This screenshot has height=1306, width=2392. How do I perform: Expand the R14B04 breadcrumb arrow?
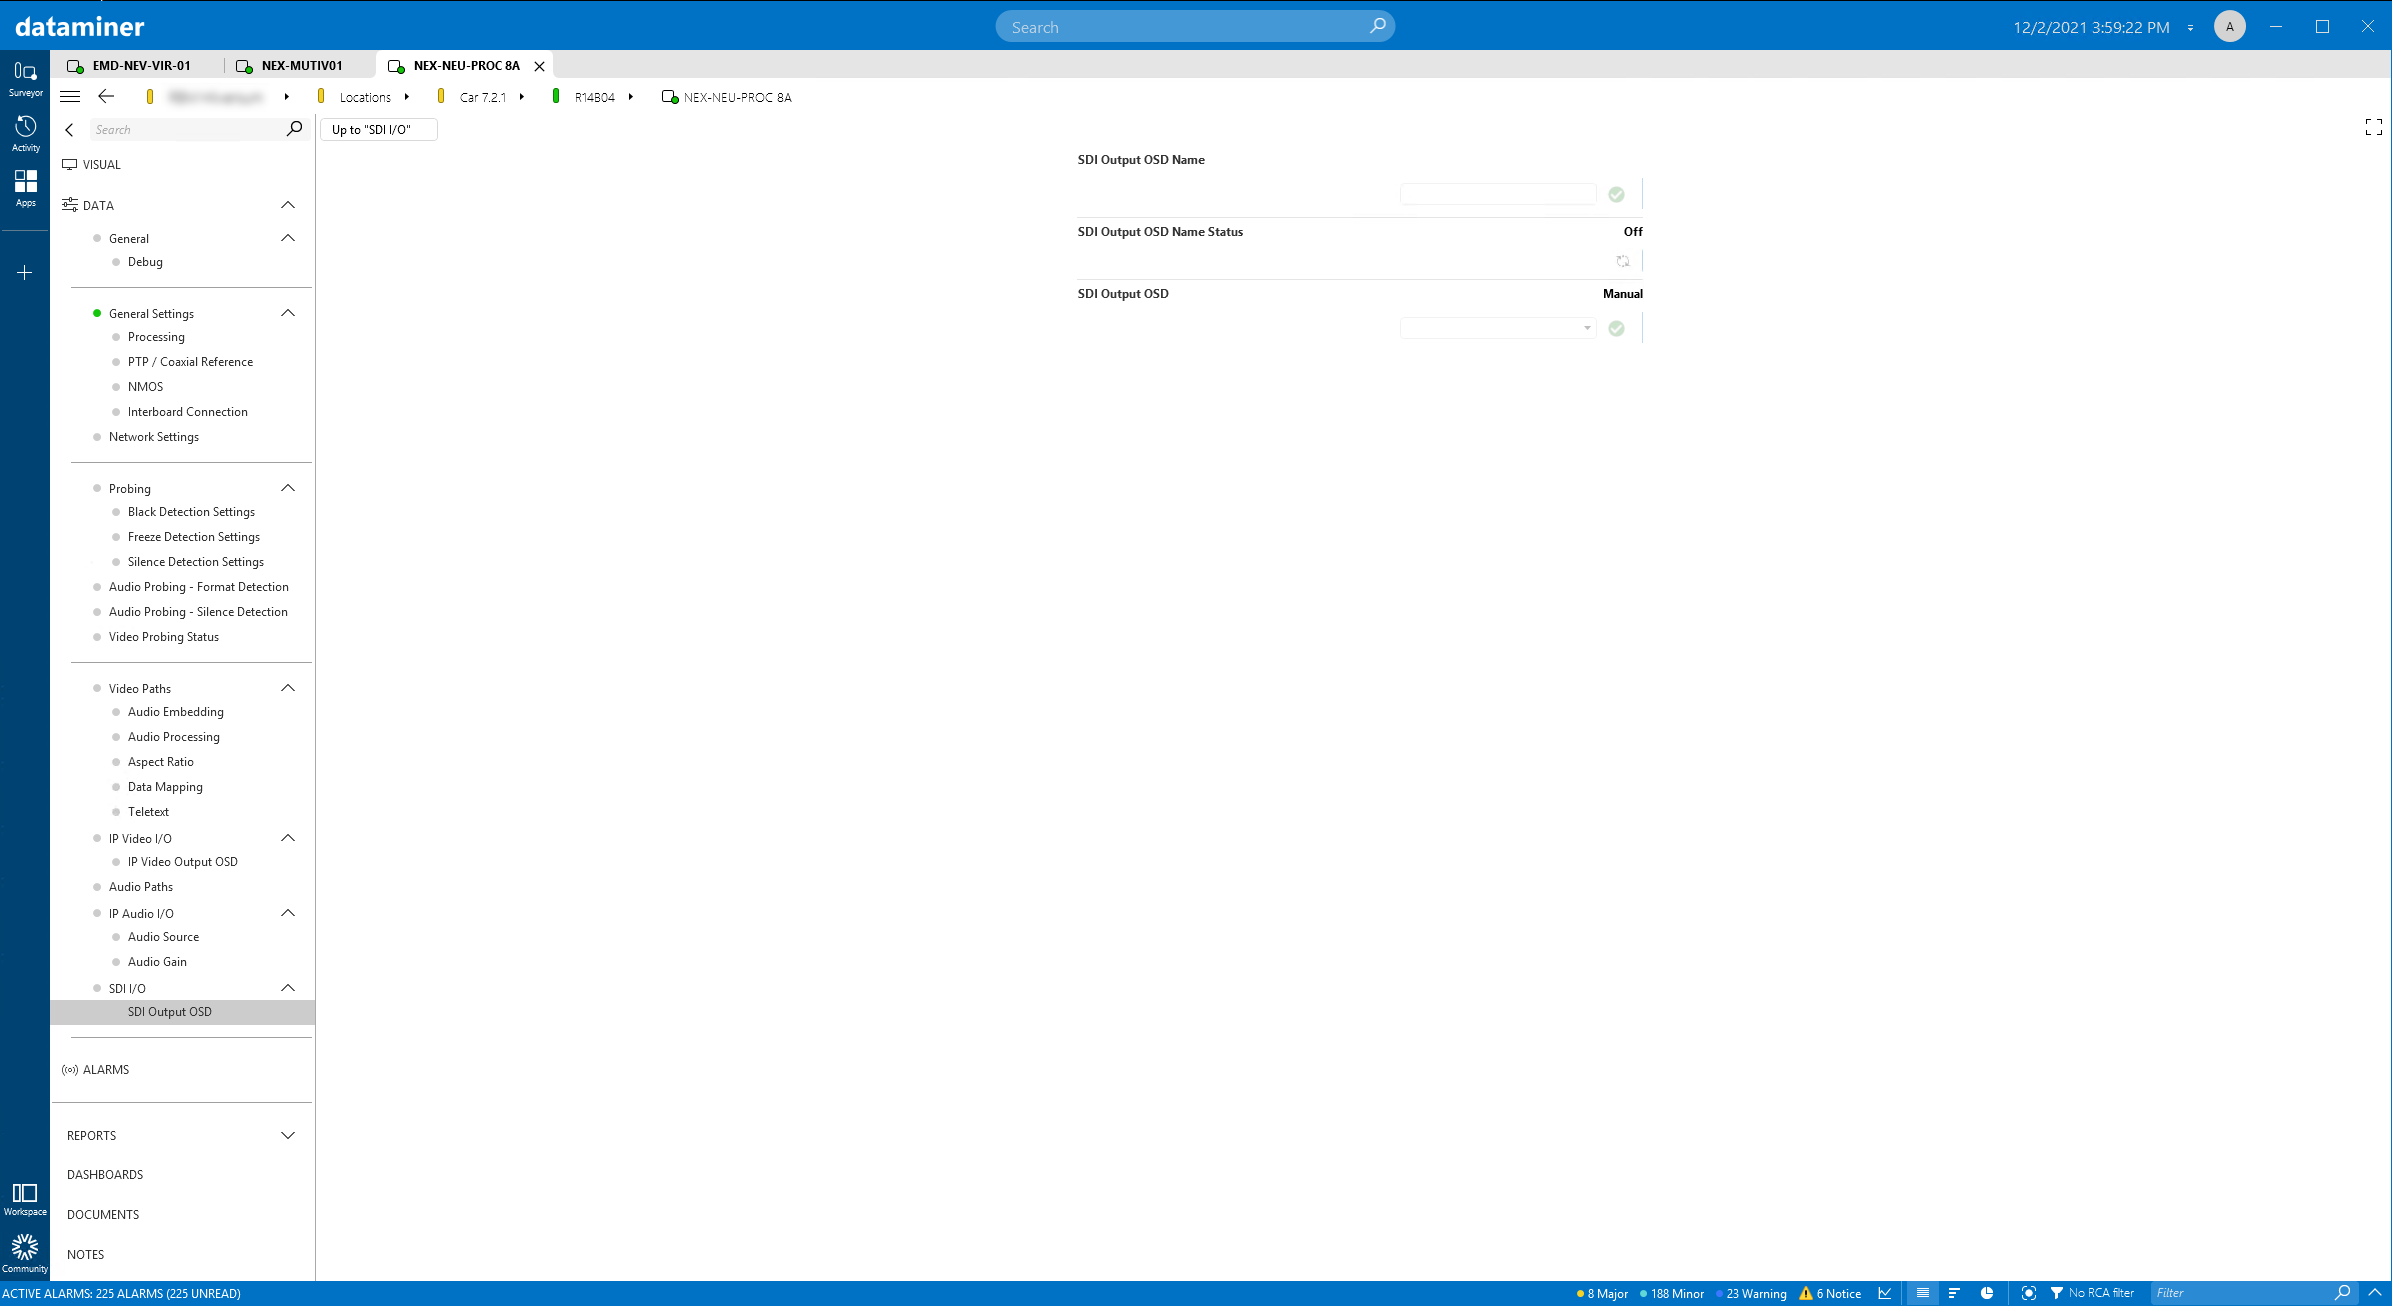tap(631, 97)
